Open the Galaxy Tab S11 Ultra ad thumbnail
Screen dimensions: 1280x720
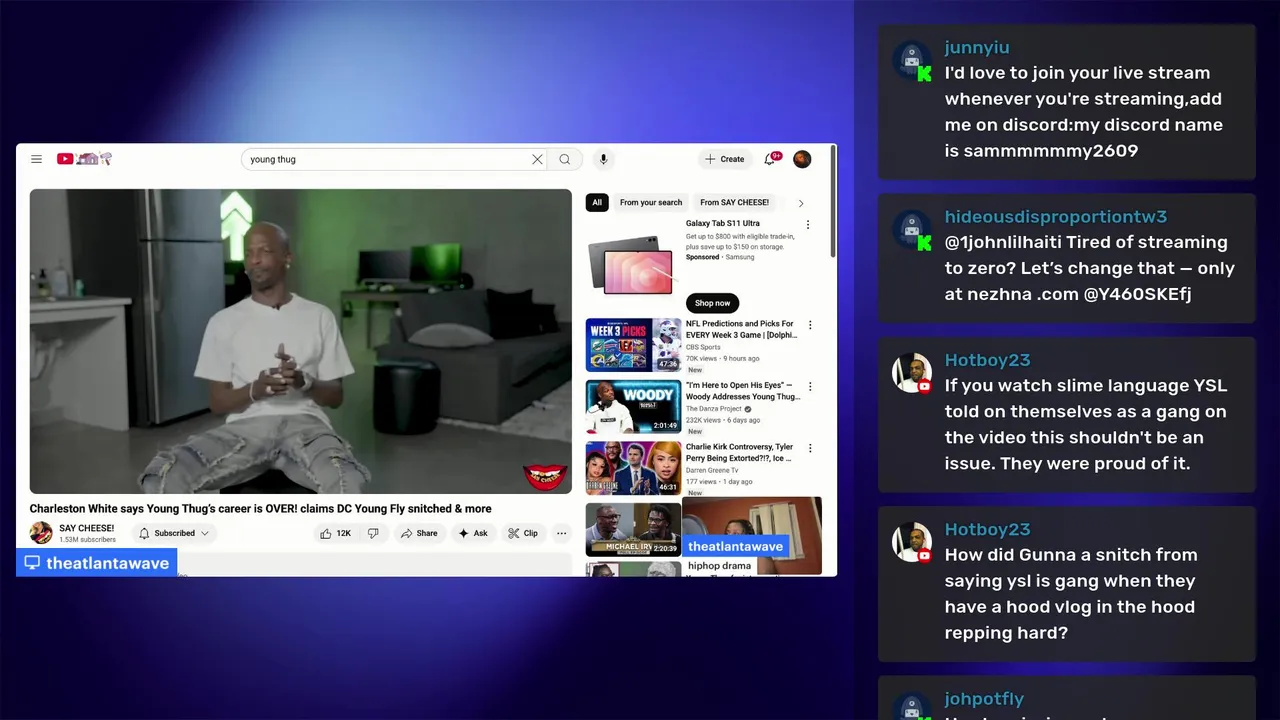coord(633,264)
